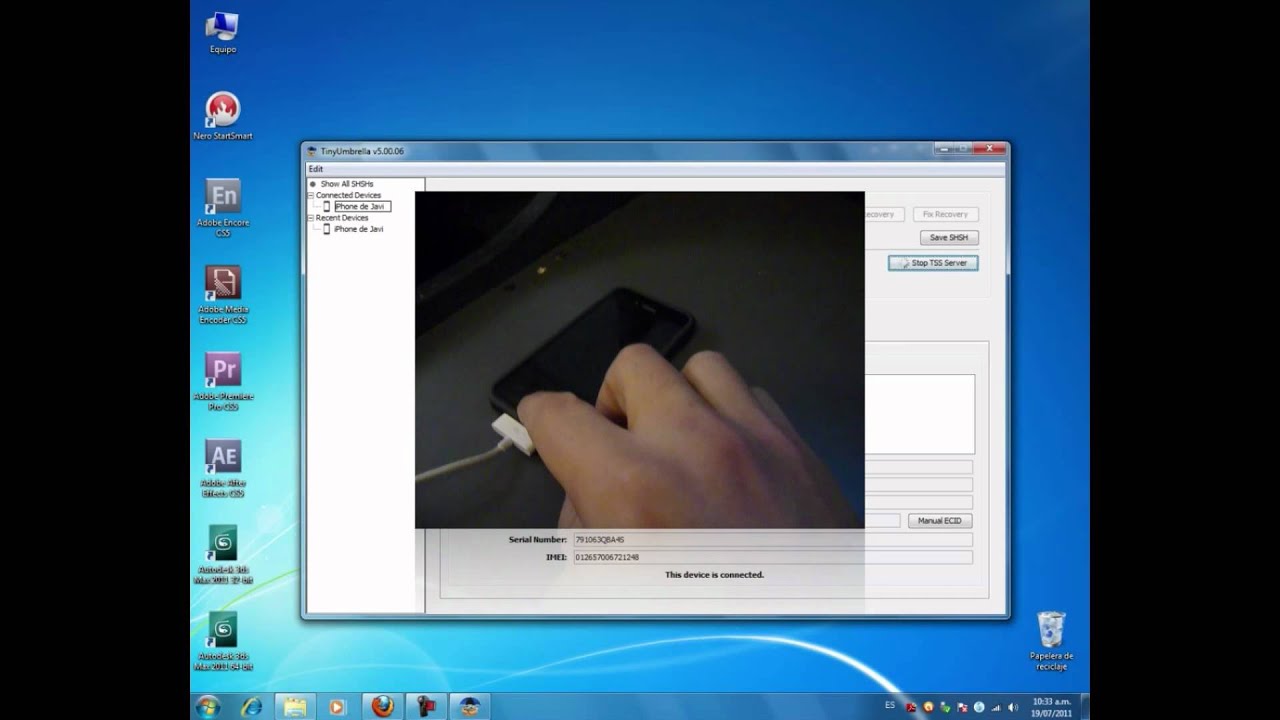
Task: Open Windows Explorer folder from the taskbar
Action: pyautogui.click(x=295, y=706)
